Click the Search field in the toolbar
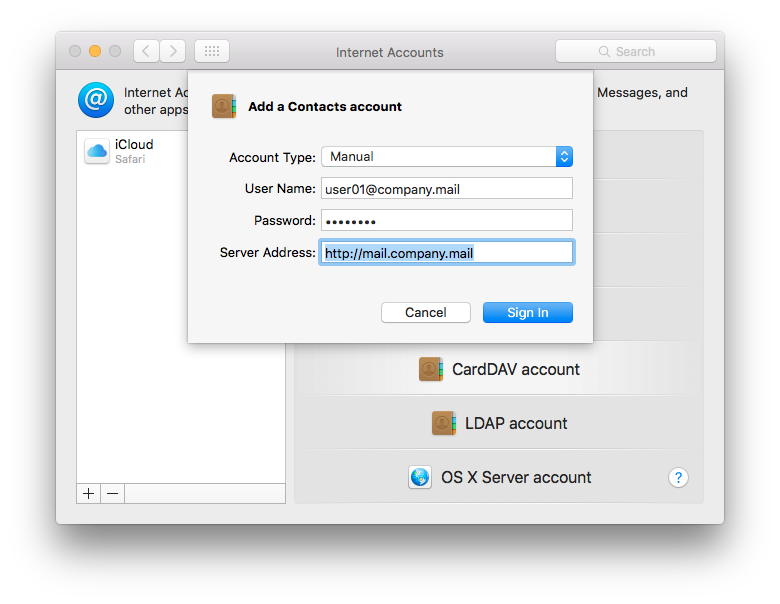Image resolution: width=780 pixels, height=604 pixels. tap(636, 51)
